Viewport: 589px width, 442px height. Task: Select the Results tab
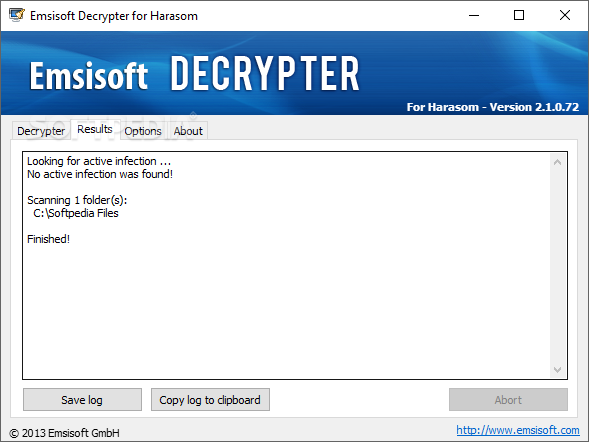click(95, 130)
